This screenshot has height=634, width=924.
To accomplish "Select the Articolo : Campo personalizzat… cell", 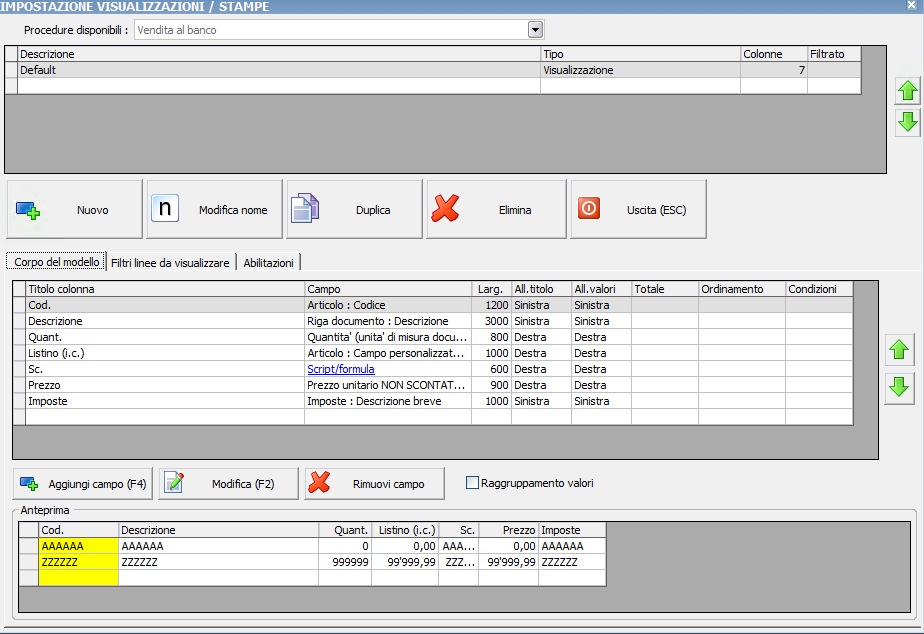I will click(388, 352).
